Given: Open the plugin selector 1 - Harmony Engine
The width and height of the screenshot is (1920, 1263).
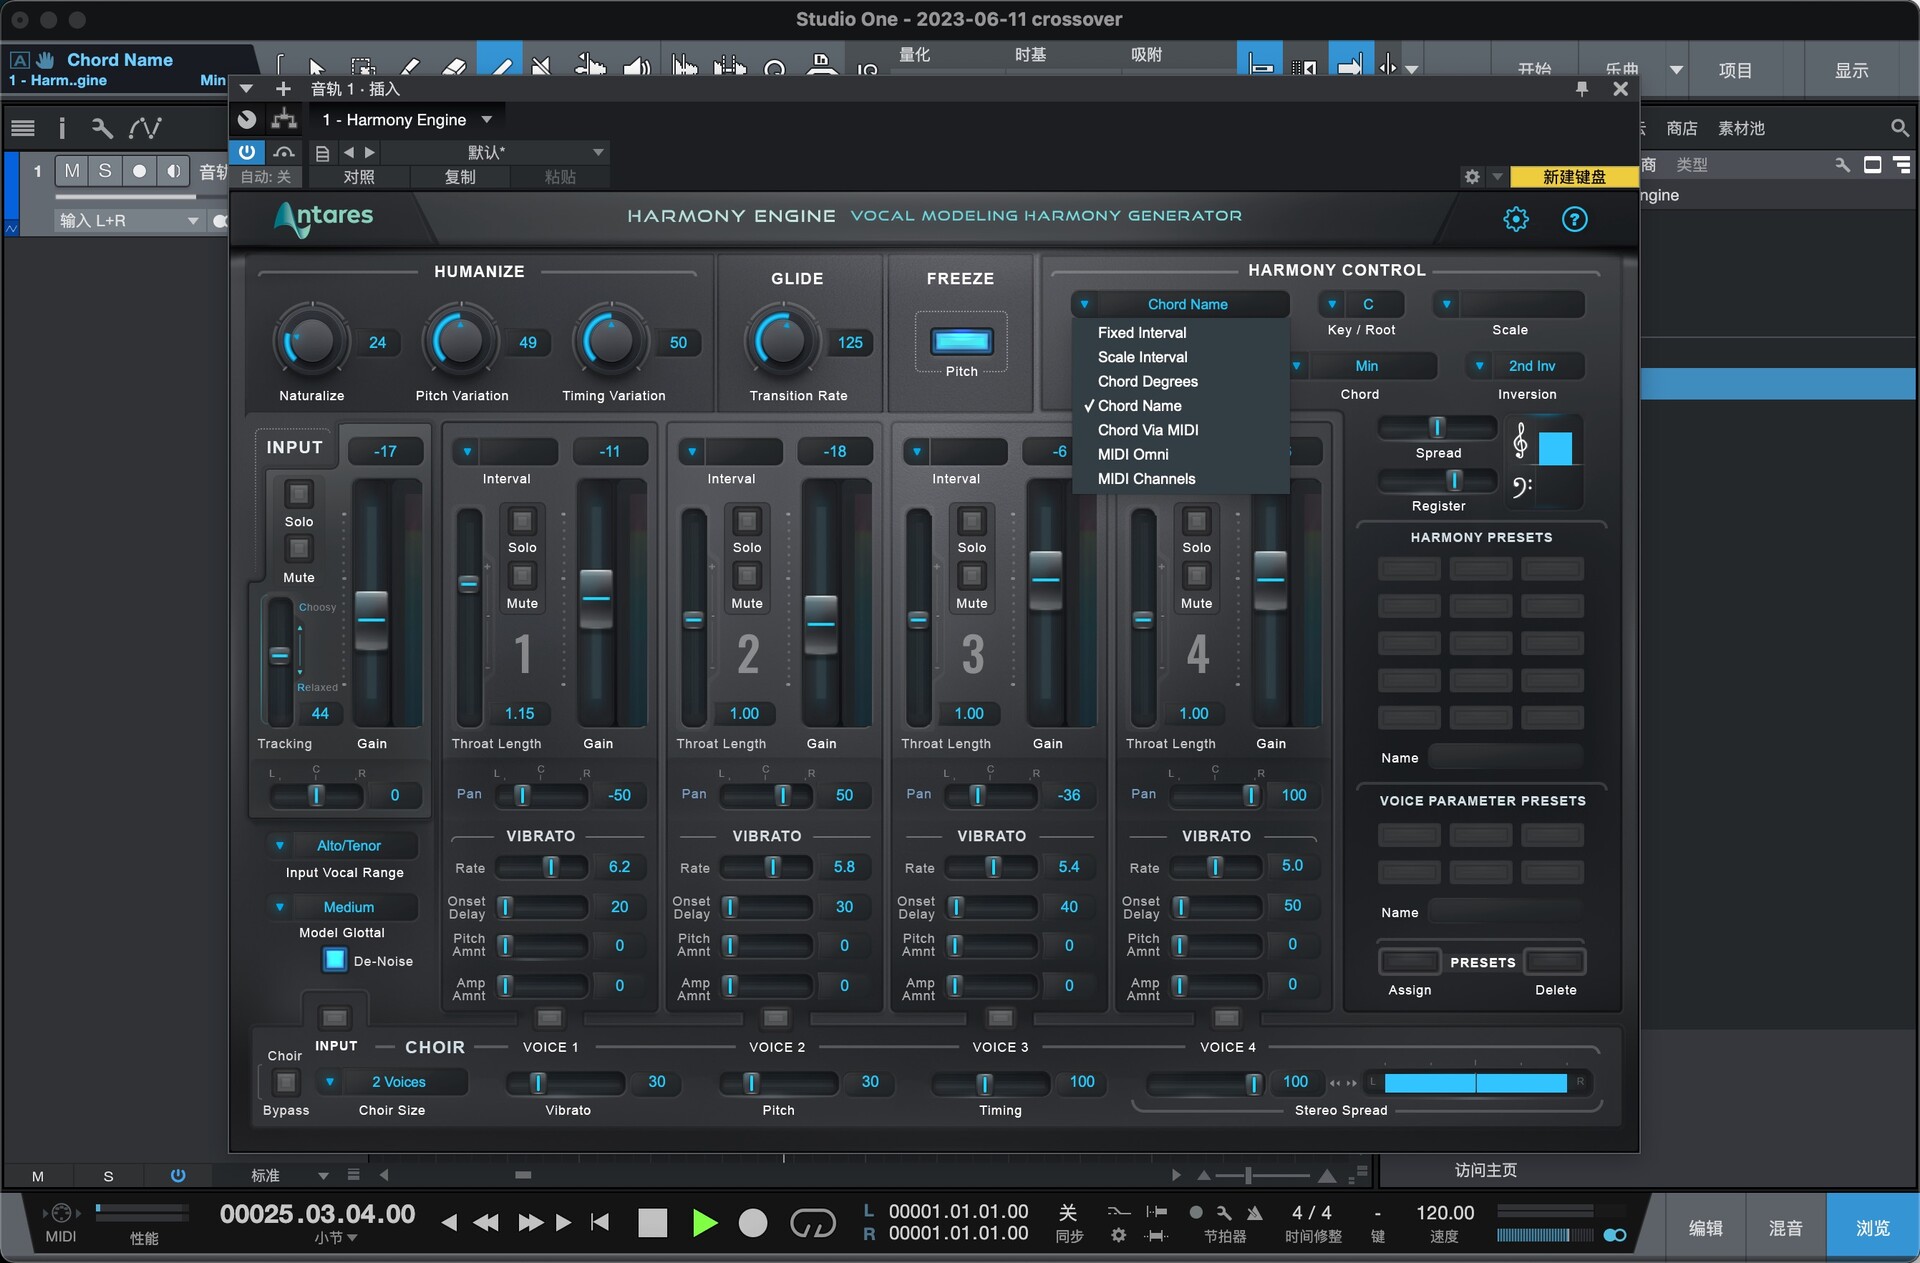Looking at the screenshot, I should (407, 120).
